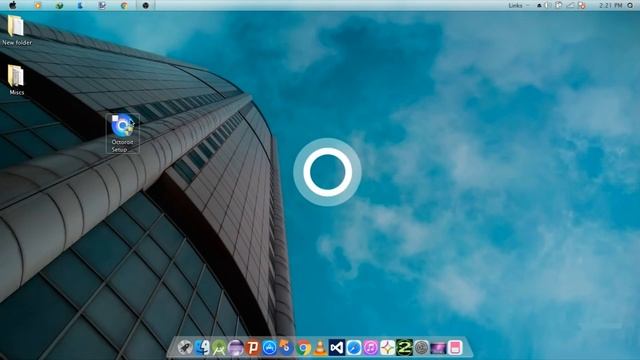Open the App Store dock icon
The image size is (640, 360).
tap(269, 348)
